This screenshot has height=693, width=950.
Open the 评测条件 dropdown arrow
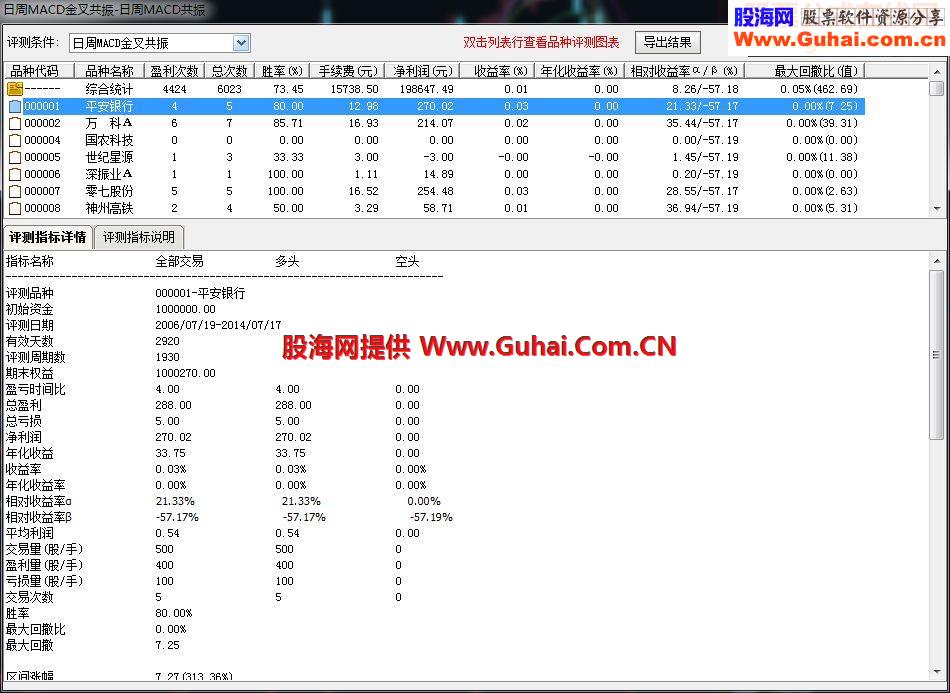[x=242, y=43]
